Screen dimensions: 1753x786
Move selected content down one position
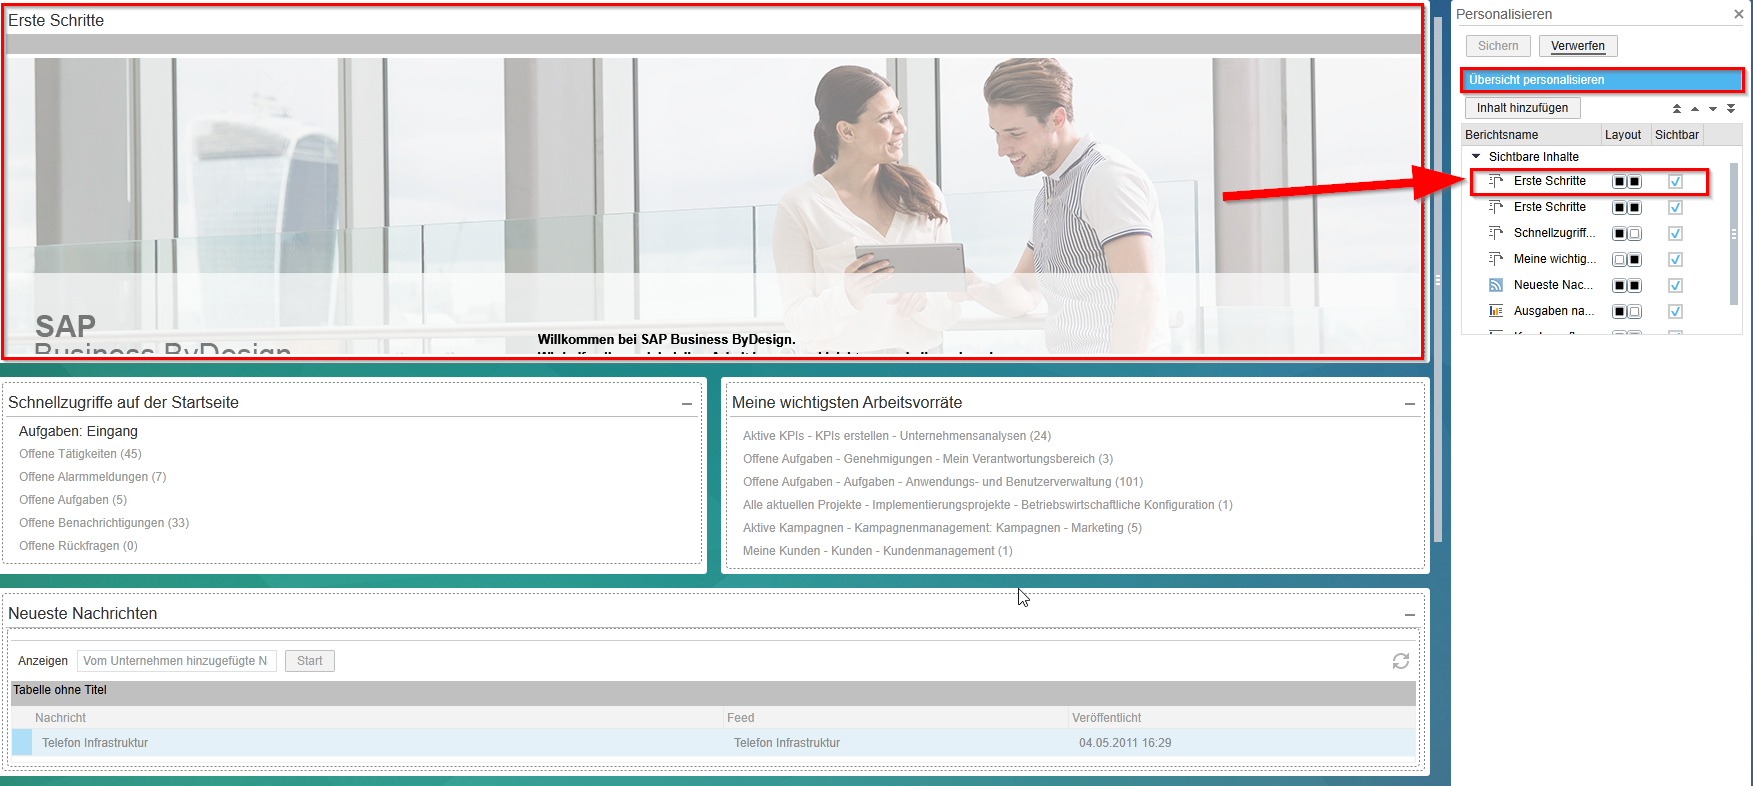click(x=1713, y=108)
